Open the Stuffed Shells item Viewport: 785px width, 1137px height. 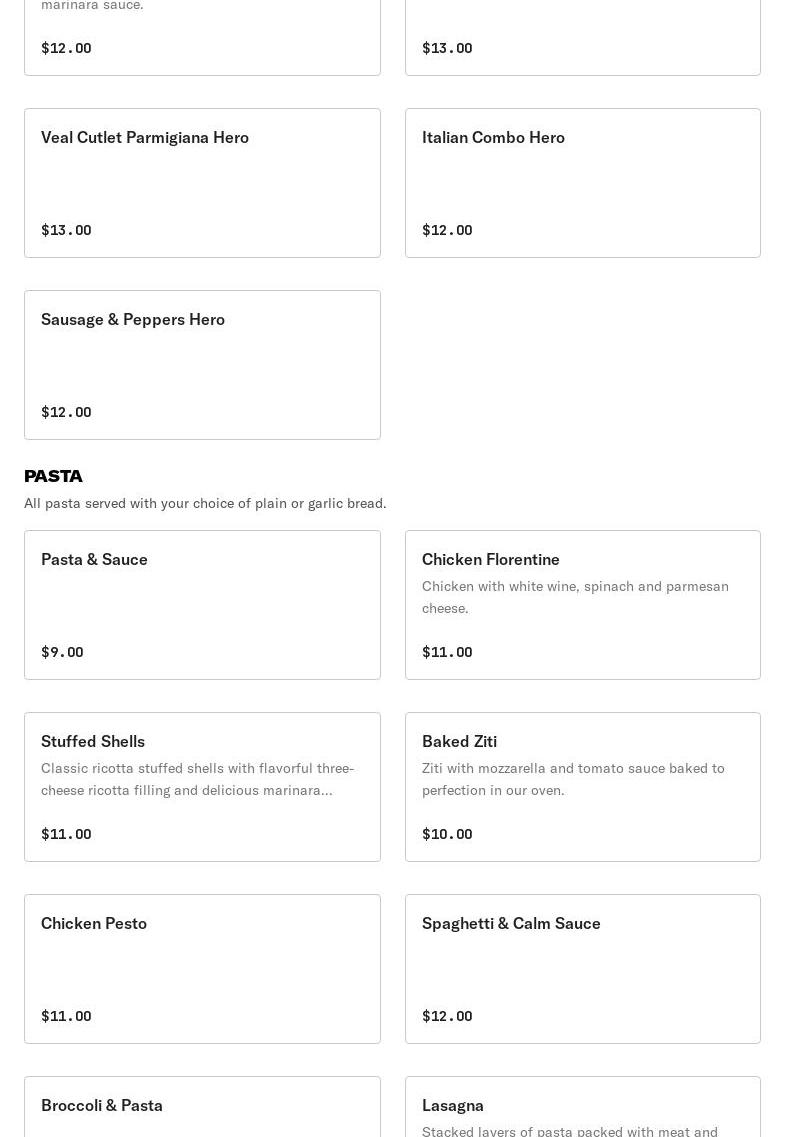pyautogui.click(x=202, y=787)
